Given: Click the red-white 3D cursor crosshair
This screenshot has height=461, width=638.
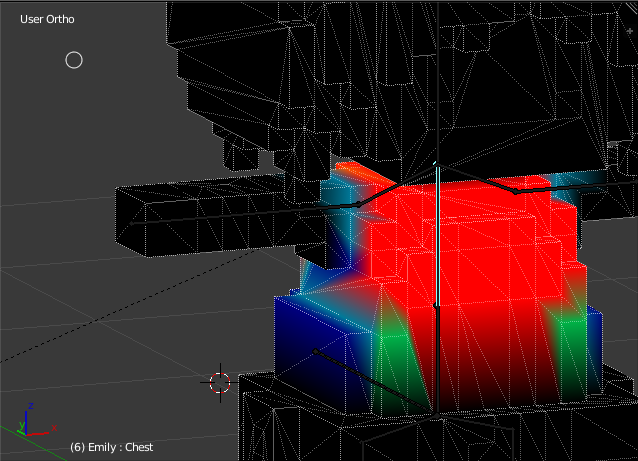Looking at the screenshot, I should (220, 383).
